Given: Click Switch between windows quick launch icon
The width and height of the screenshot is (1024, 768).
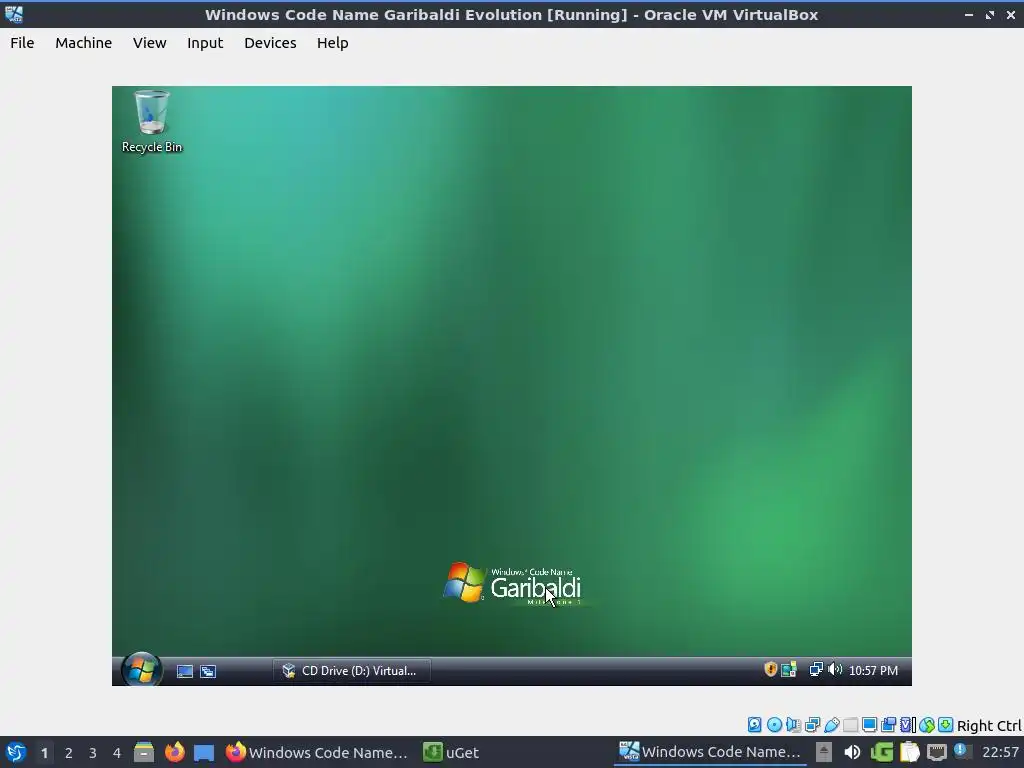Looking at the screenshot, I should pyautogui.click(x=208, y=671).
